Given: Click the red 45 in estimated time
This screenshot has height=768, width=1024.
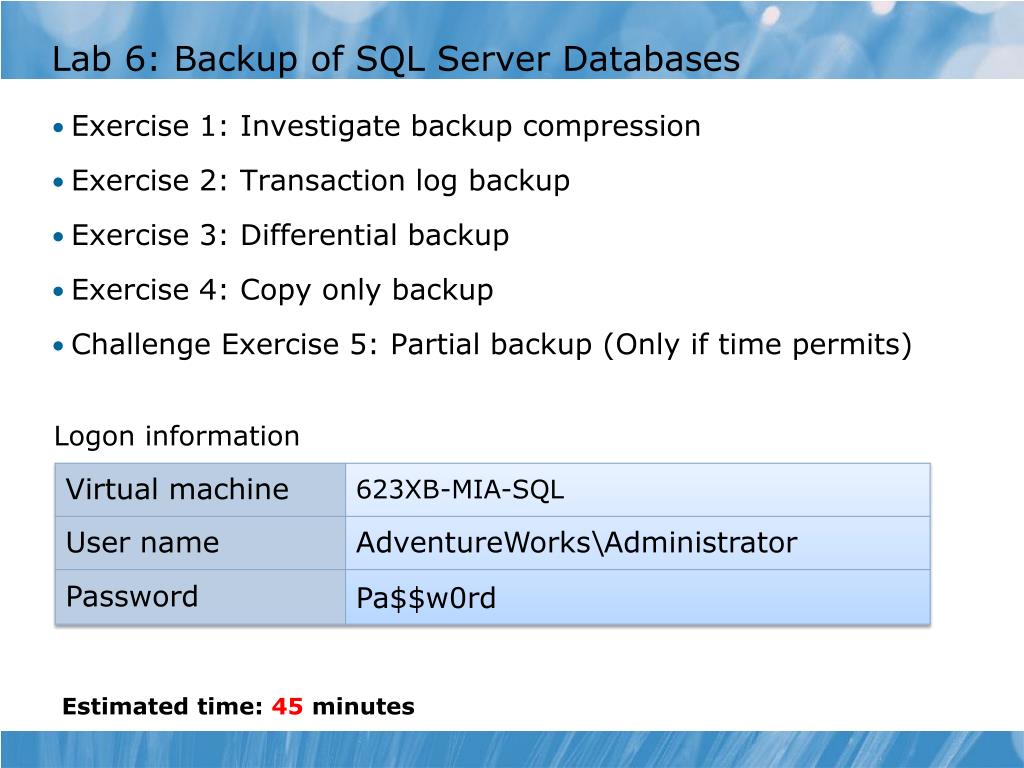Looking at the screenshot, I should 287,707.
